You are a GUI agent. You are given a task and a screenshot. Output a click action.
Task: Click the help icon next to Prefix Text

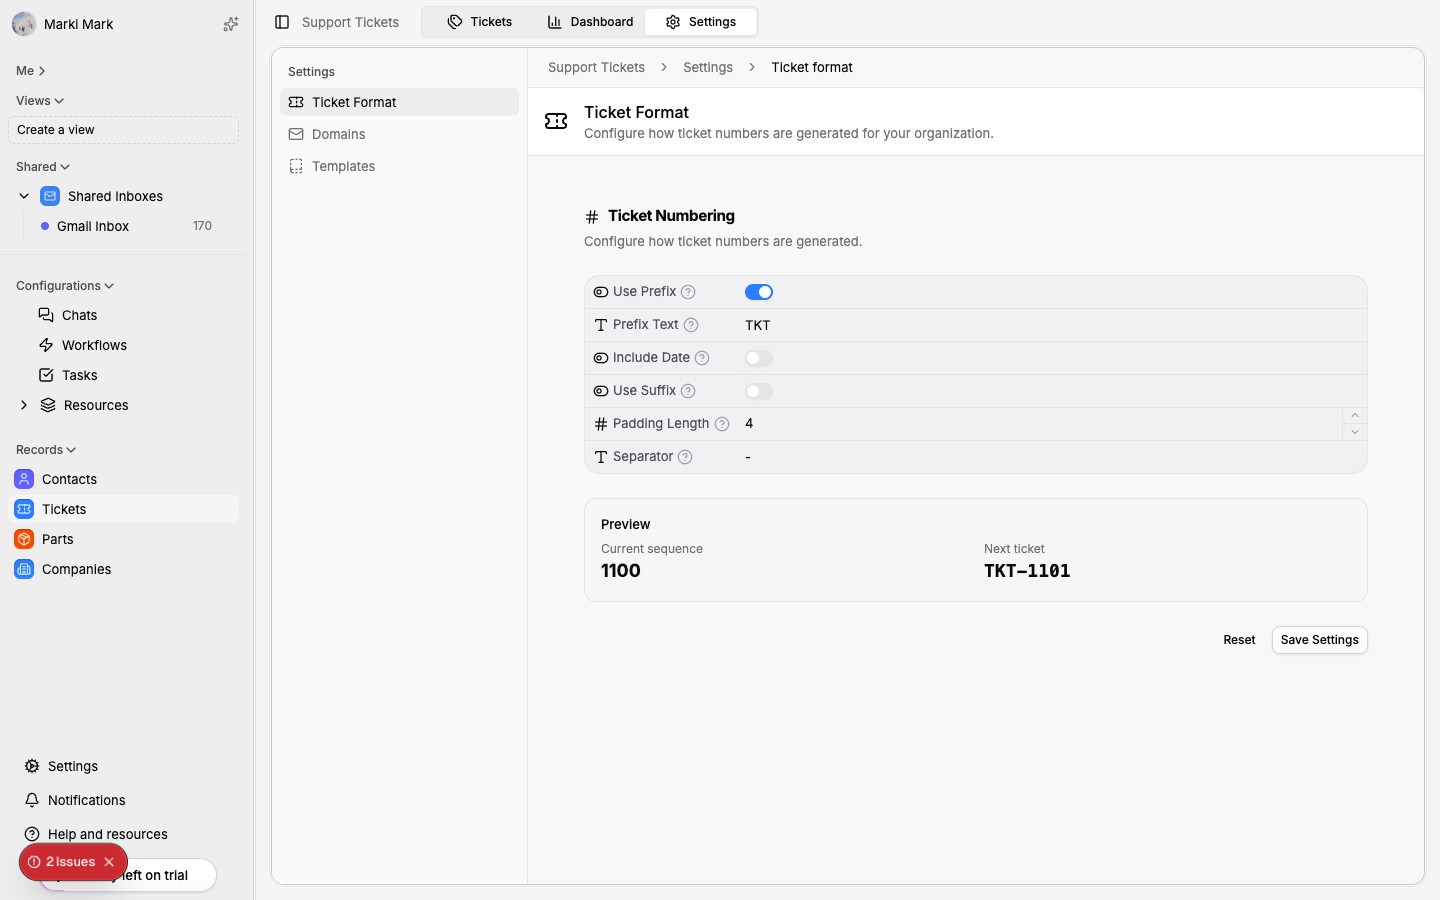[691, 325]
